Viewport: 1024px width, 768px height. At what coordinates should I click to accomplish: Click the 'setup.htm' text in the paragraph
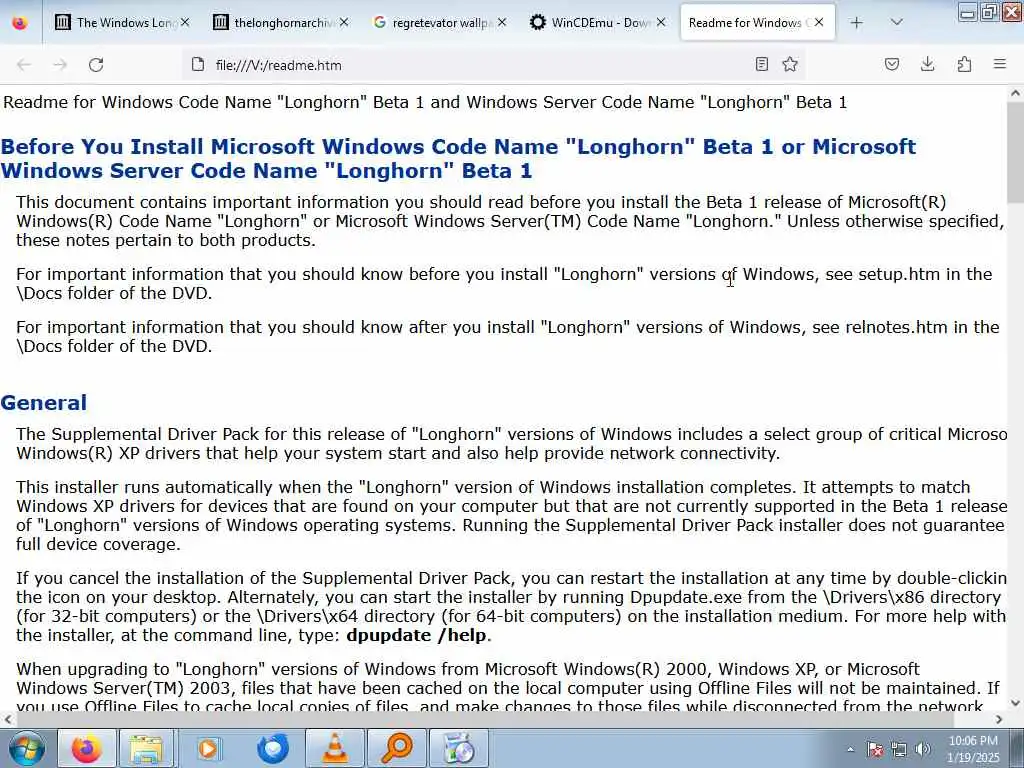(x=899, y=274)
